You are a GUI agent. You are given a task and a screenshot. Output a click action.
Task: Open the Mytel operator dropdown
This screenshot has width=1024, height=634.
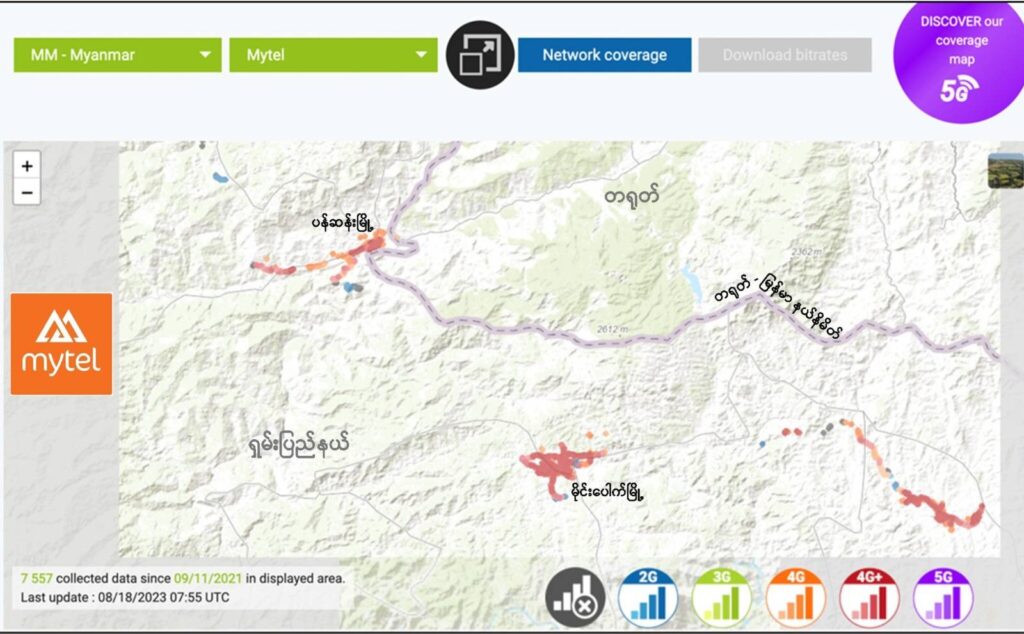pyautogui.click(x=333, y=55)
